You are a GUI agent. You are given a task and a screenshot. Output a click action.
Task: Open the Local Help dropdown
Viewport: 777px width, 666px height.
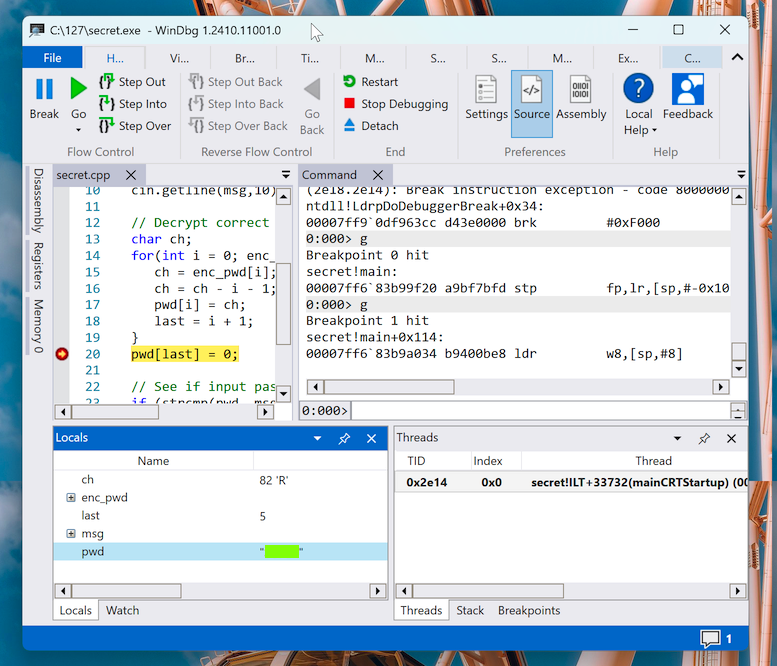point(639,130)
